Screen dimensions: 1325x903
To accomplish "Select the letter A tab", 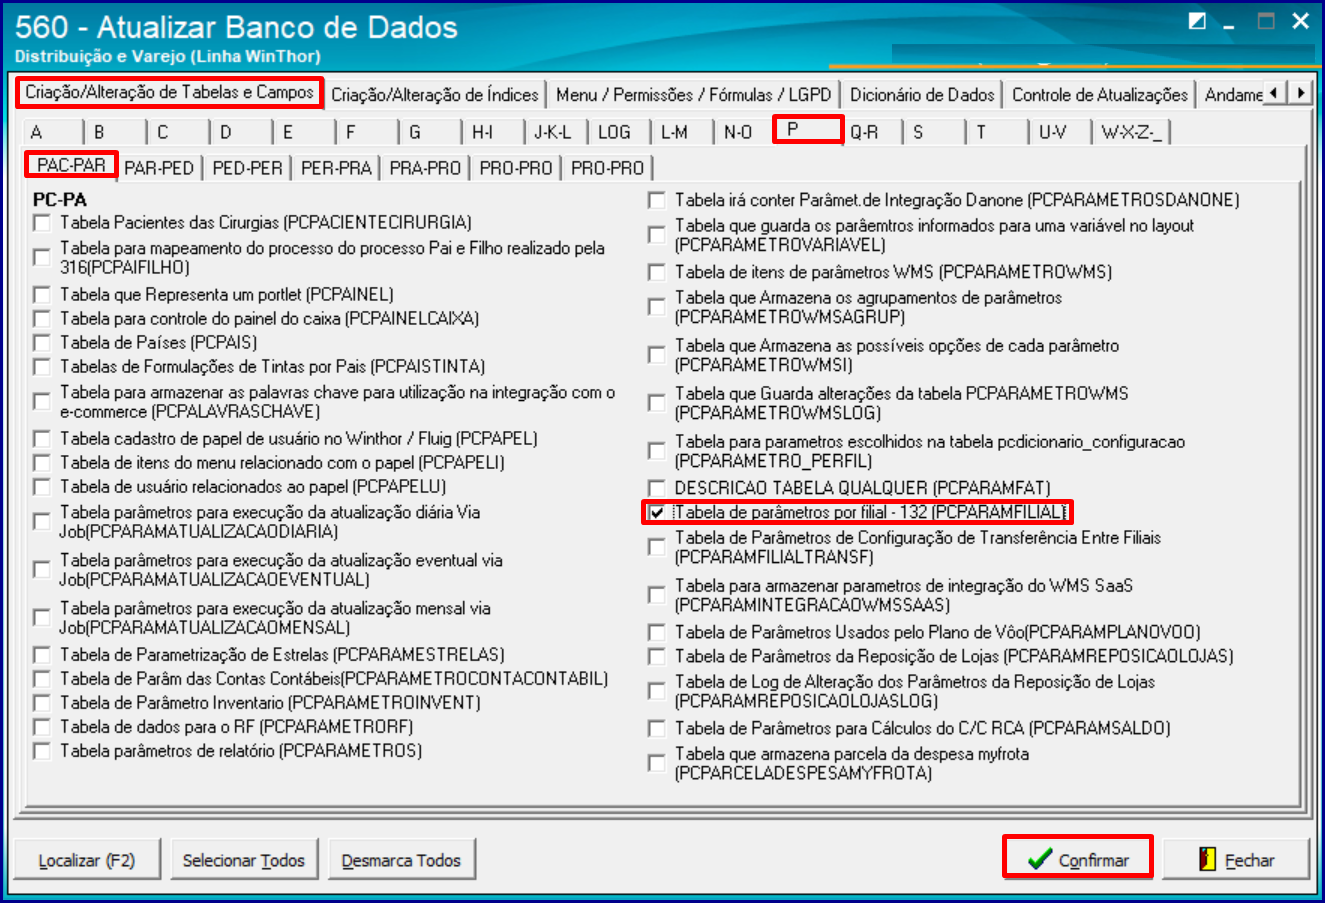I will coord(52,132).
